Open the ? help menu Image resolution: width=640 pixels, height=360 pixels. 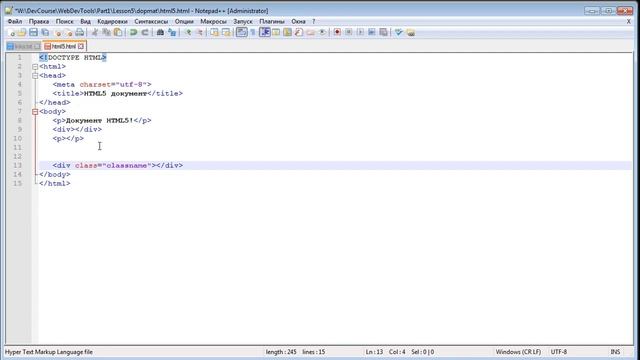(x=313, y=21)
